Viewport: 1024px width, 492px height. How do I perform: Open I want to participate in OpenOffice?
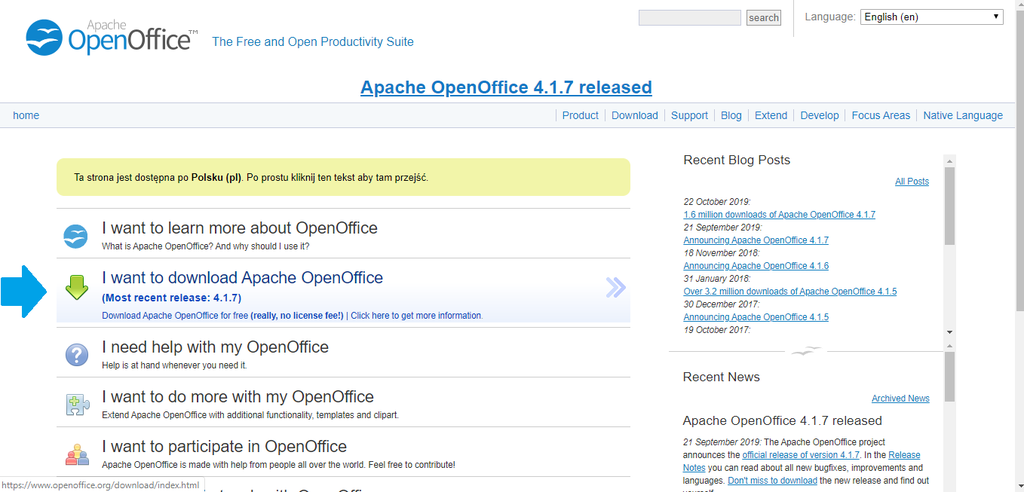[x=224, y=446]
